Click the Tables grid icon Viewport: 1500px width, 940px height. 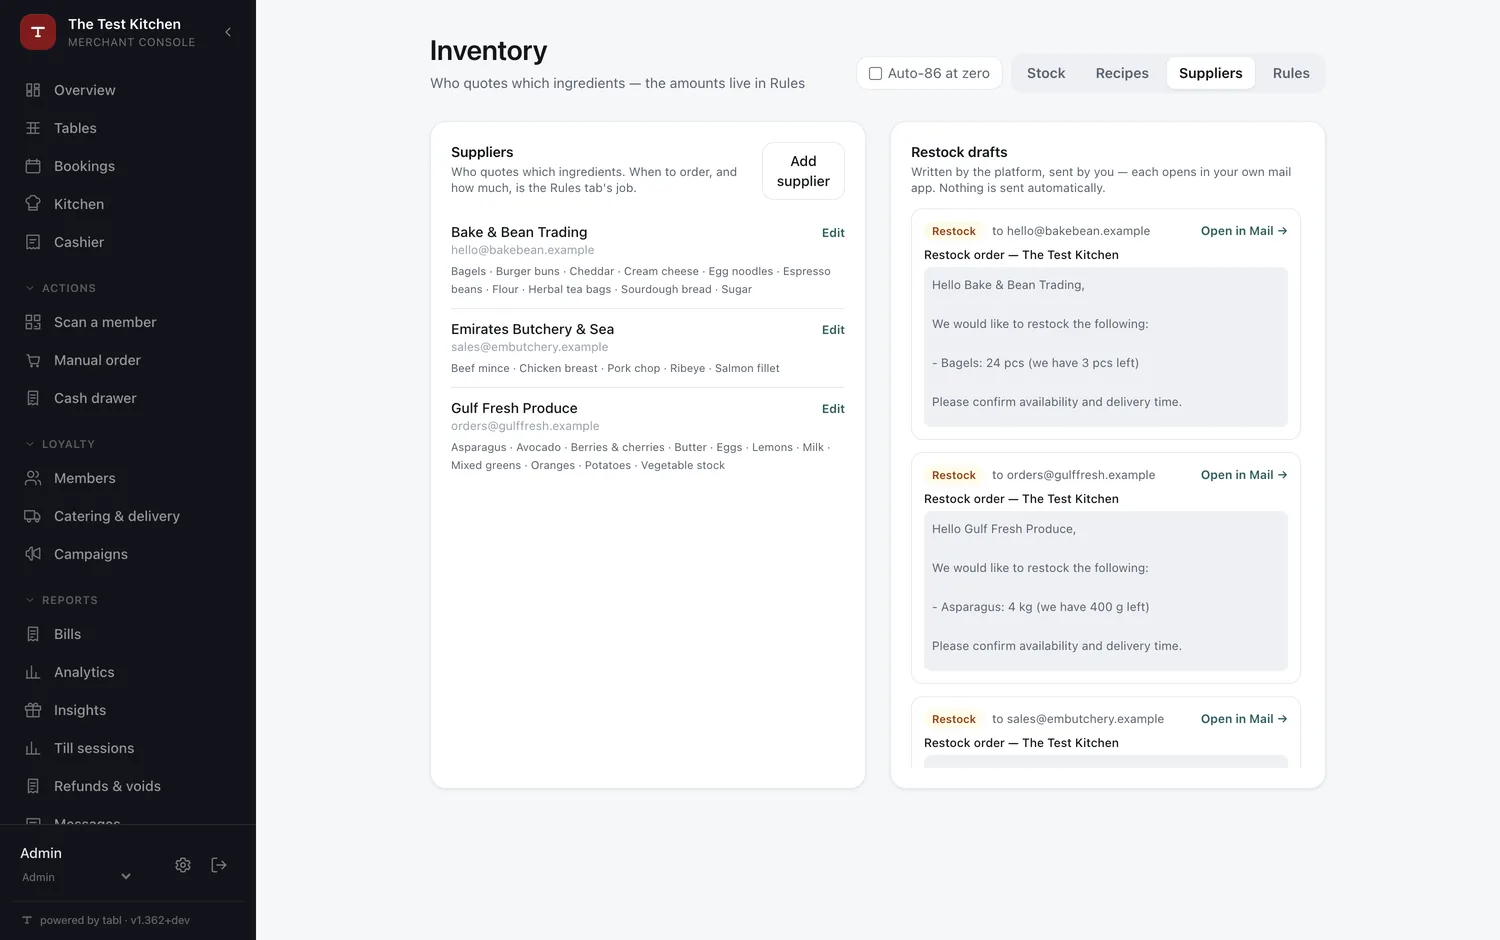pos(33,128)
